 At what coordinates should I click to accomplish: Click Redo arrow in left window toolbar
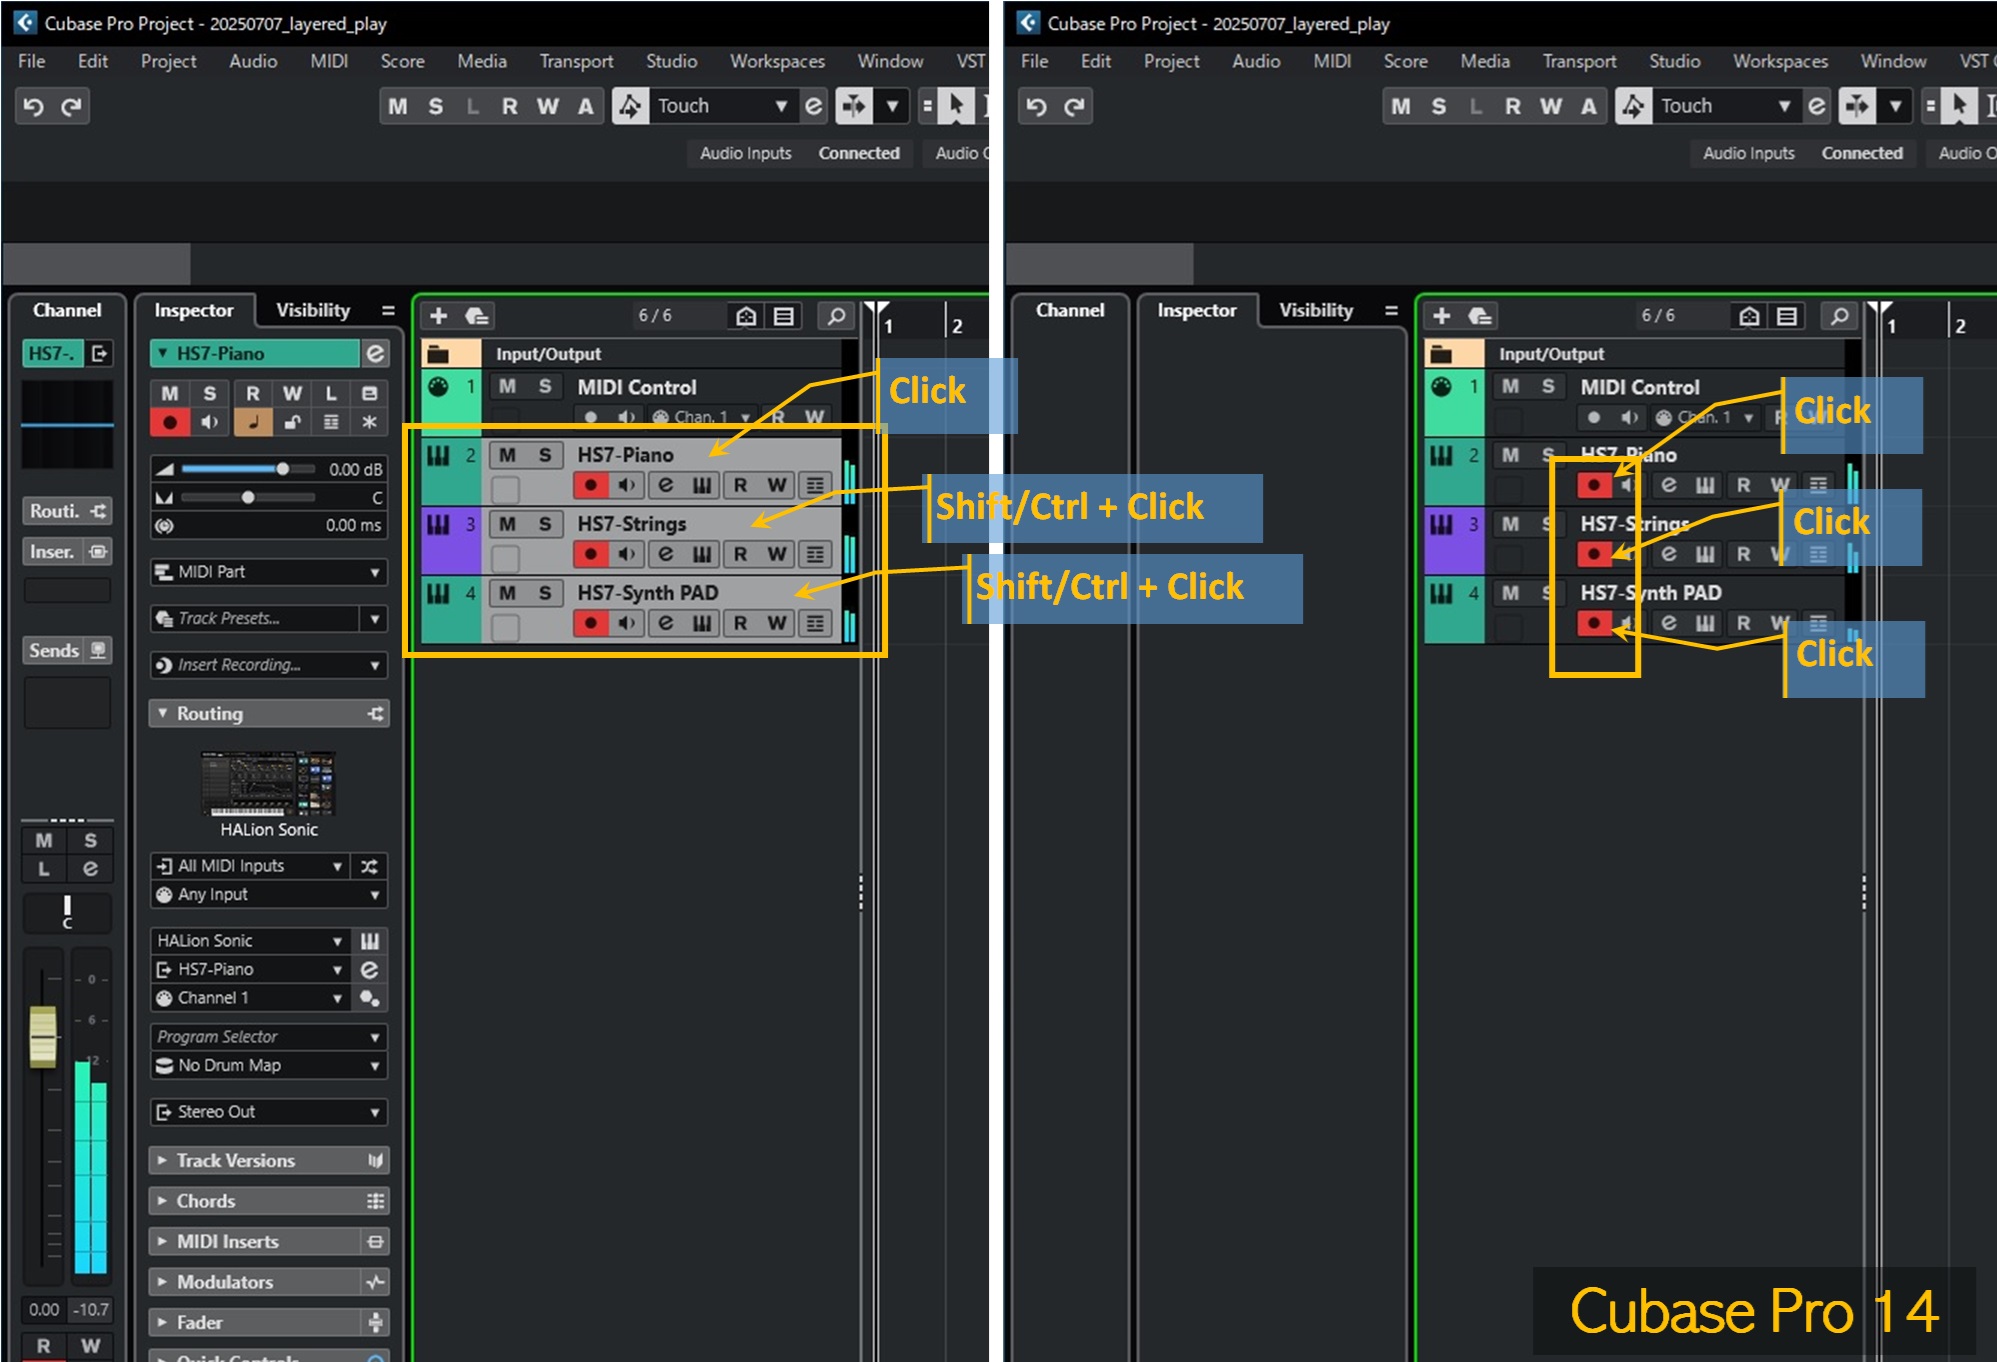point(71,106)
